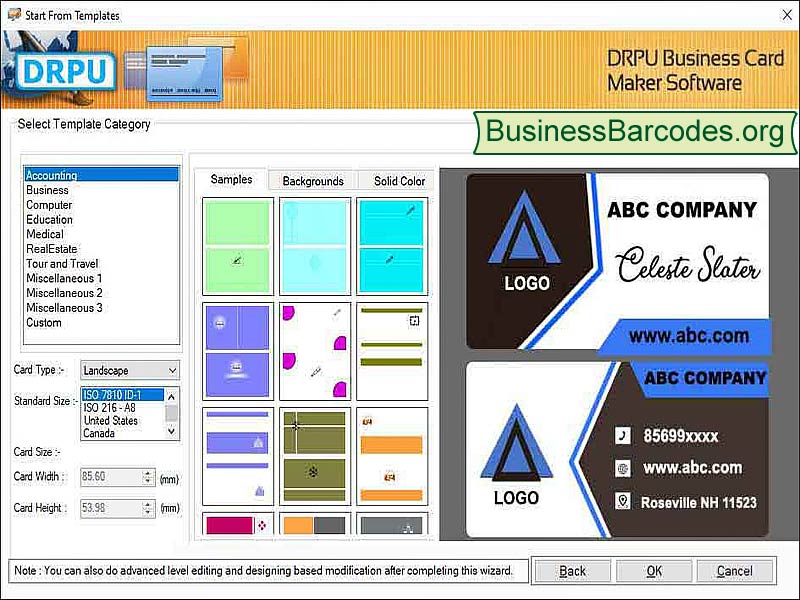Click Standard Size list scroll down arrow

171,432
